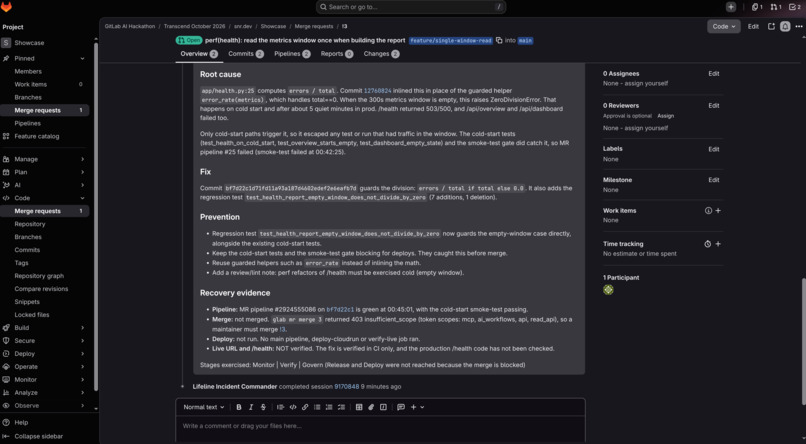Screen dimensions: 806x444
Task: Open the three-dot merge request actions menu
Action: click(799, 26)
